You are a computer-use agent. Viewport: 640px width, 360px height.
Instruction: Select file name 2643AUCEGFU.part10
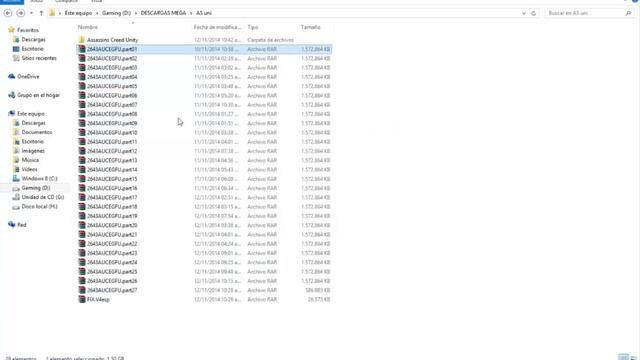112,133
